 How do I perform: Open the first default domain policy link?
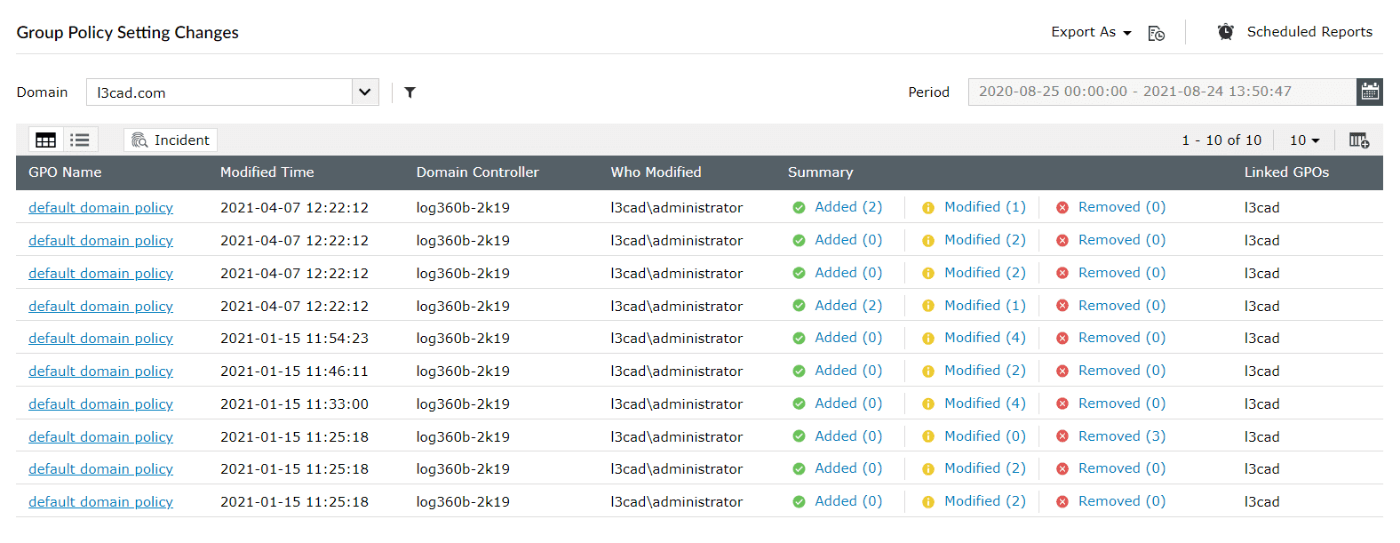[100, 208]
